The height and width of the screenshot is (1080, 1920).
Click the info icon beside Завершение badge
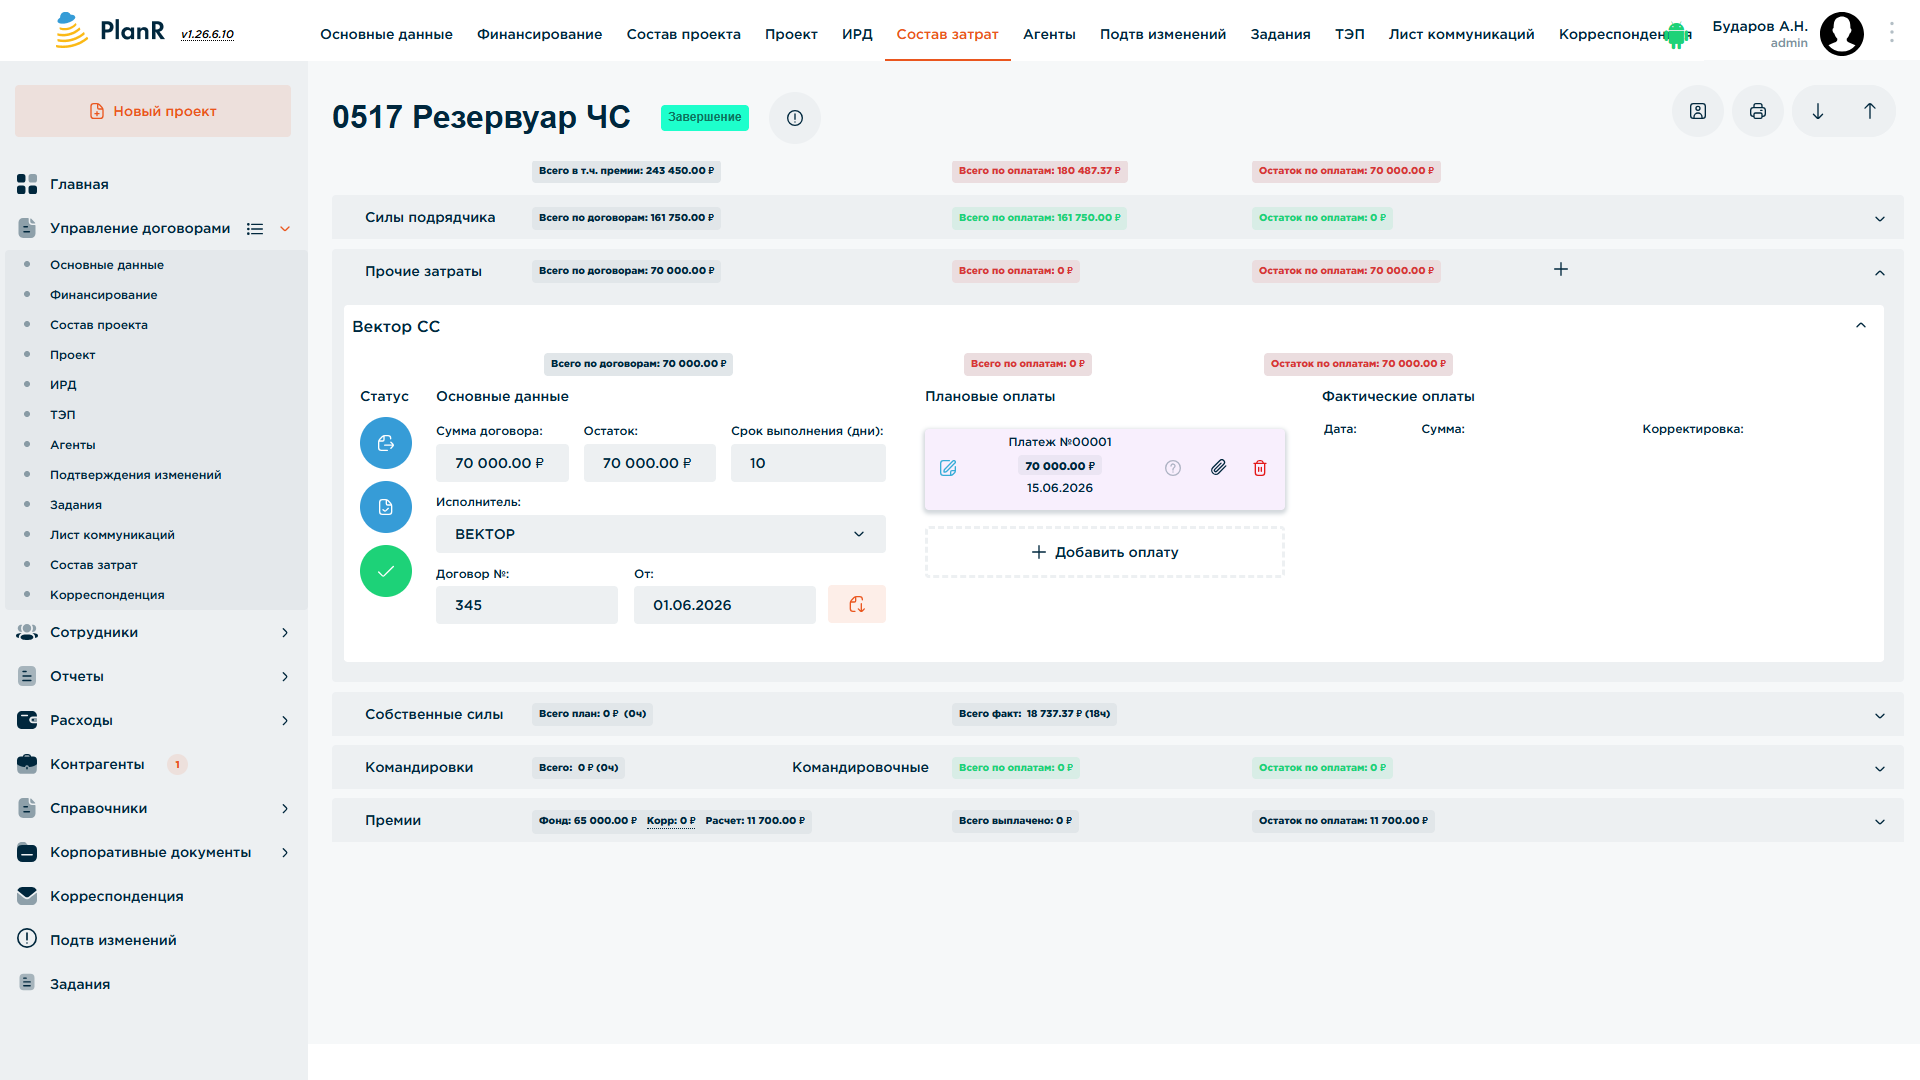click(x=795, y=118)
